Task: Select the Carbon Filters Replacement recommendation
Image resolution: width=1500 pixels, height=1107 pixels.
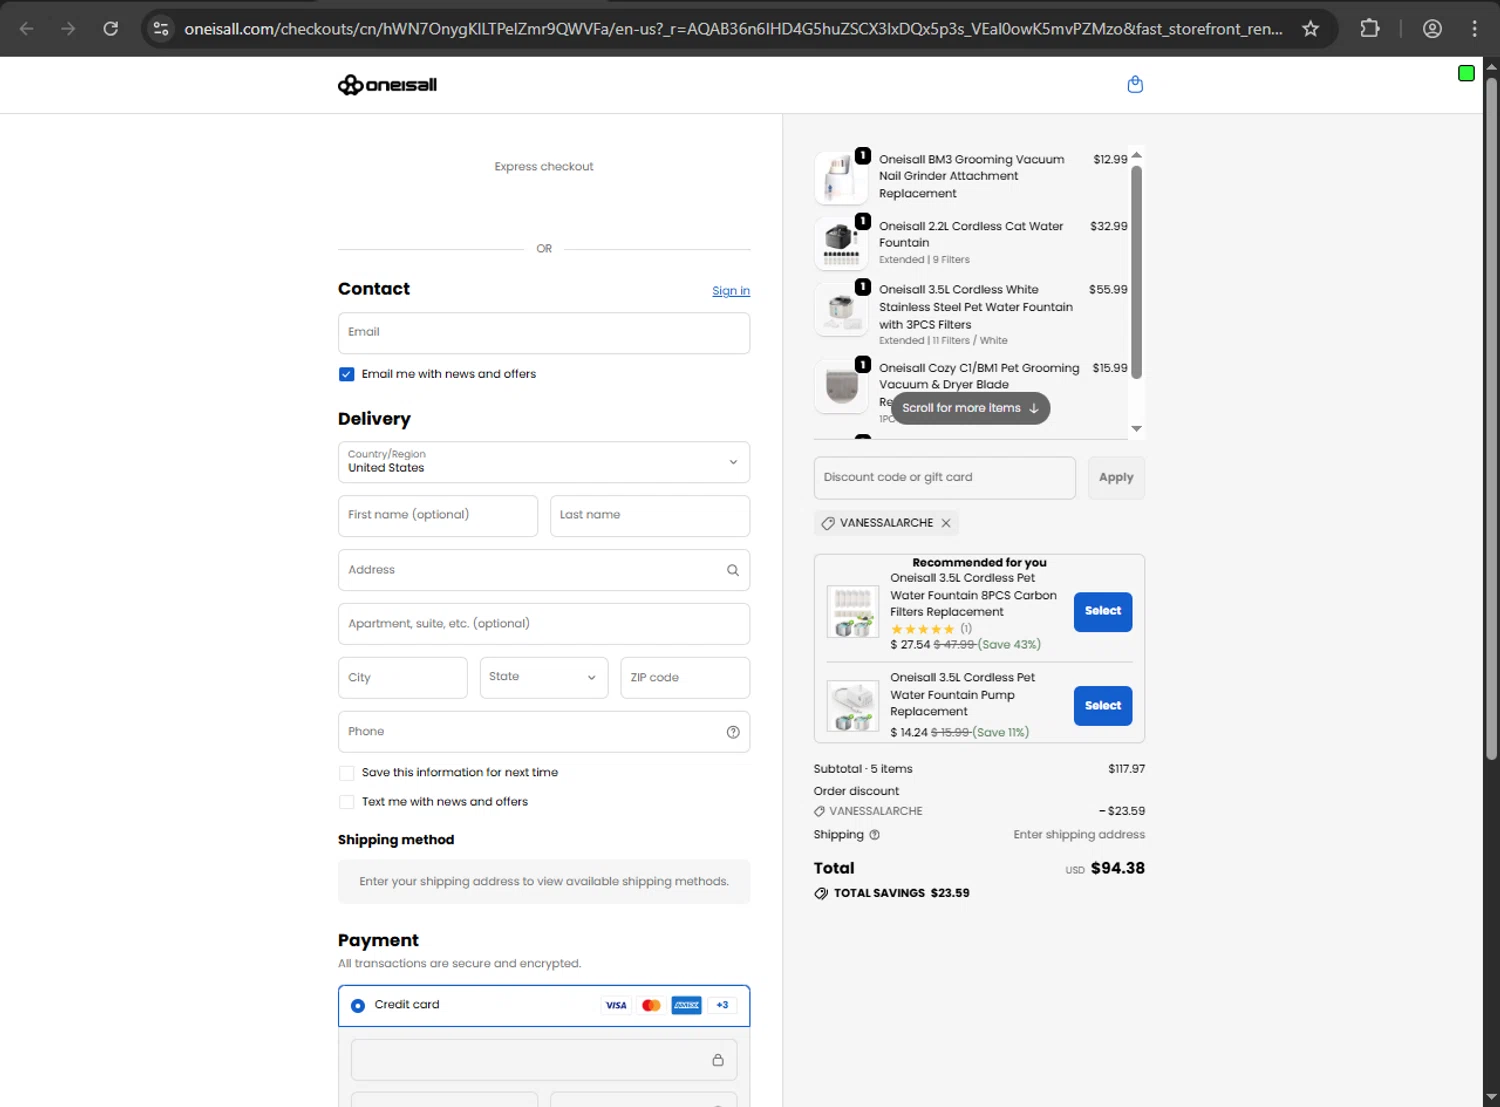Action: (x=1103, y=611)
